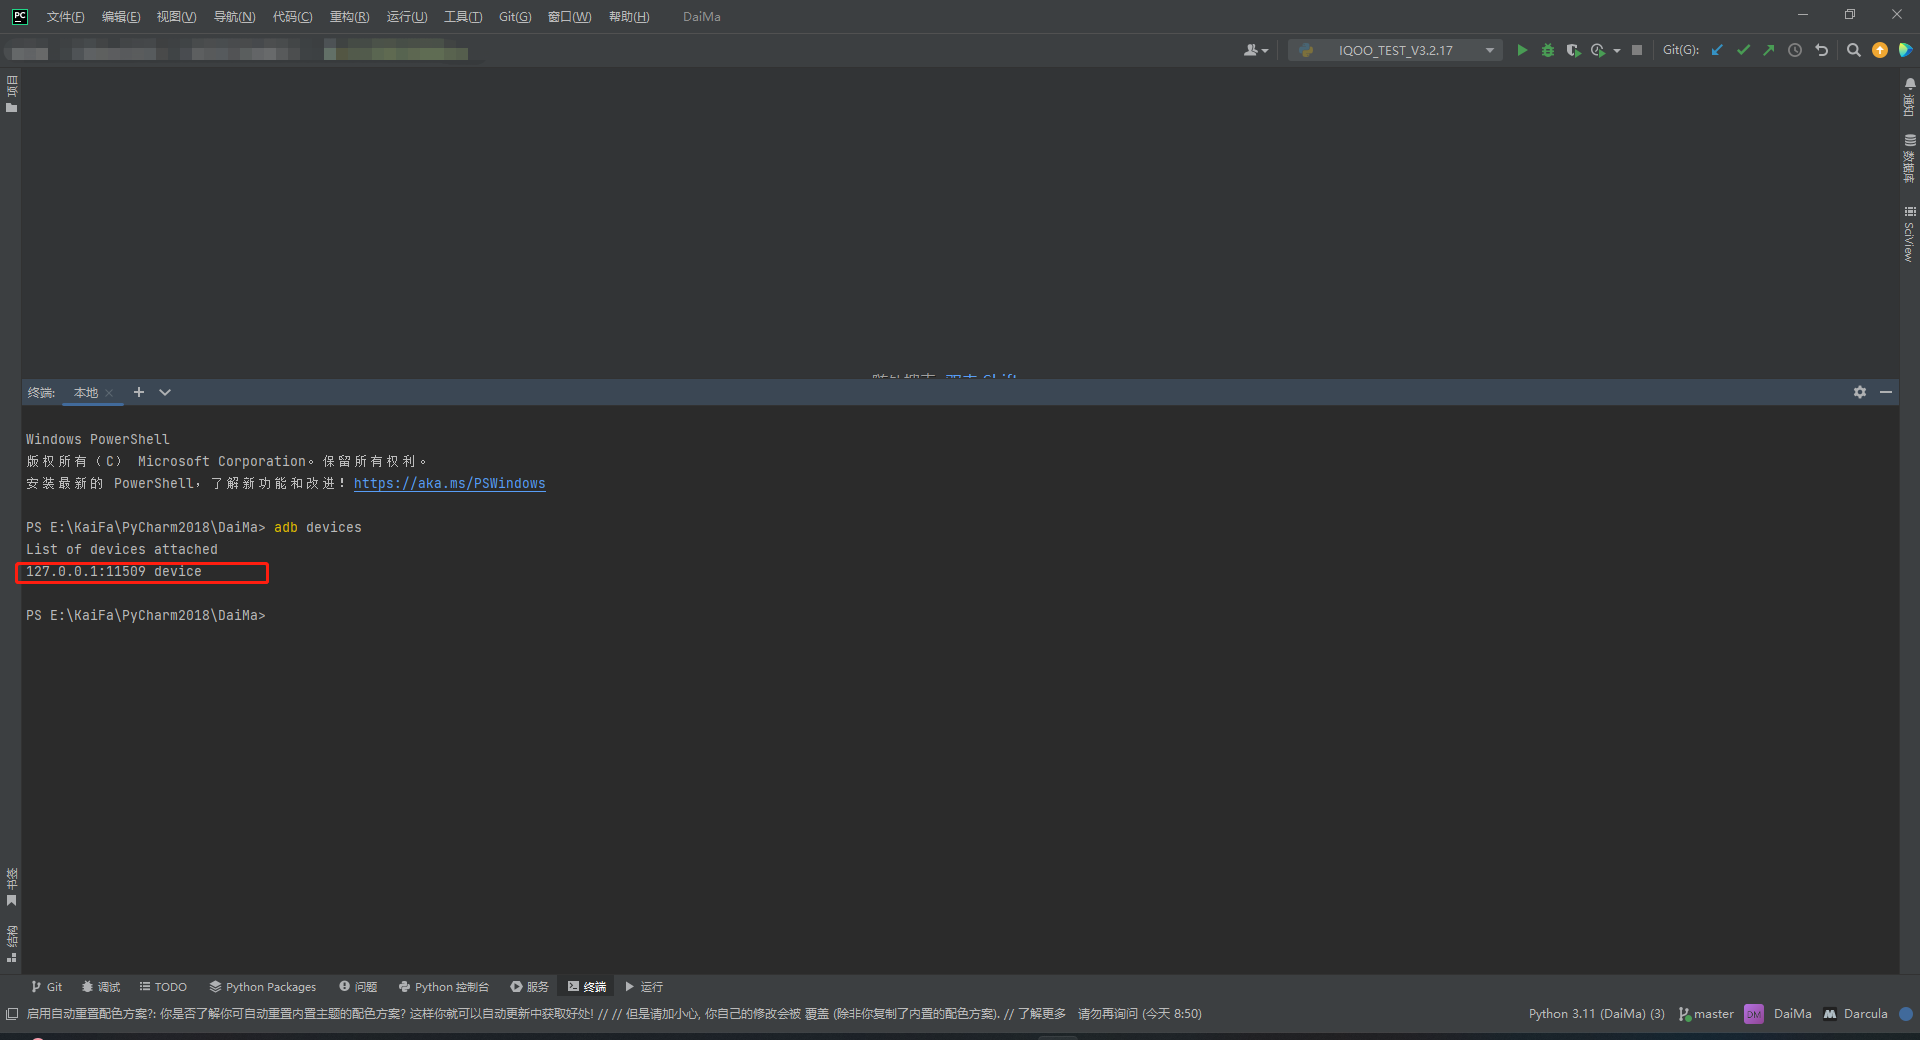
Task: Open the aka.ms/PSWindows link
Action: (x=449, y=483)
